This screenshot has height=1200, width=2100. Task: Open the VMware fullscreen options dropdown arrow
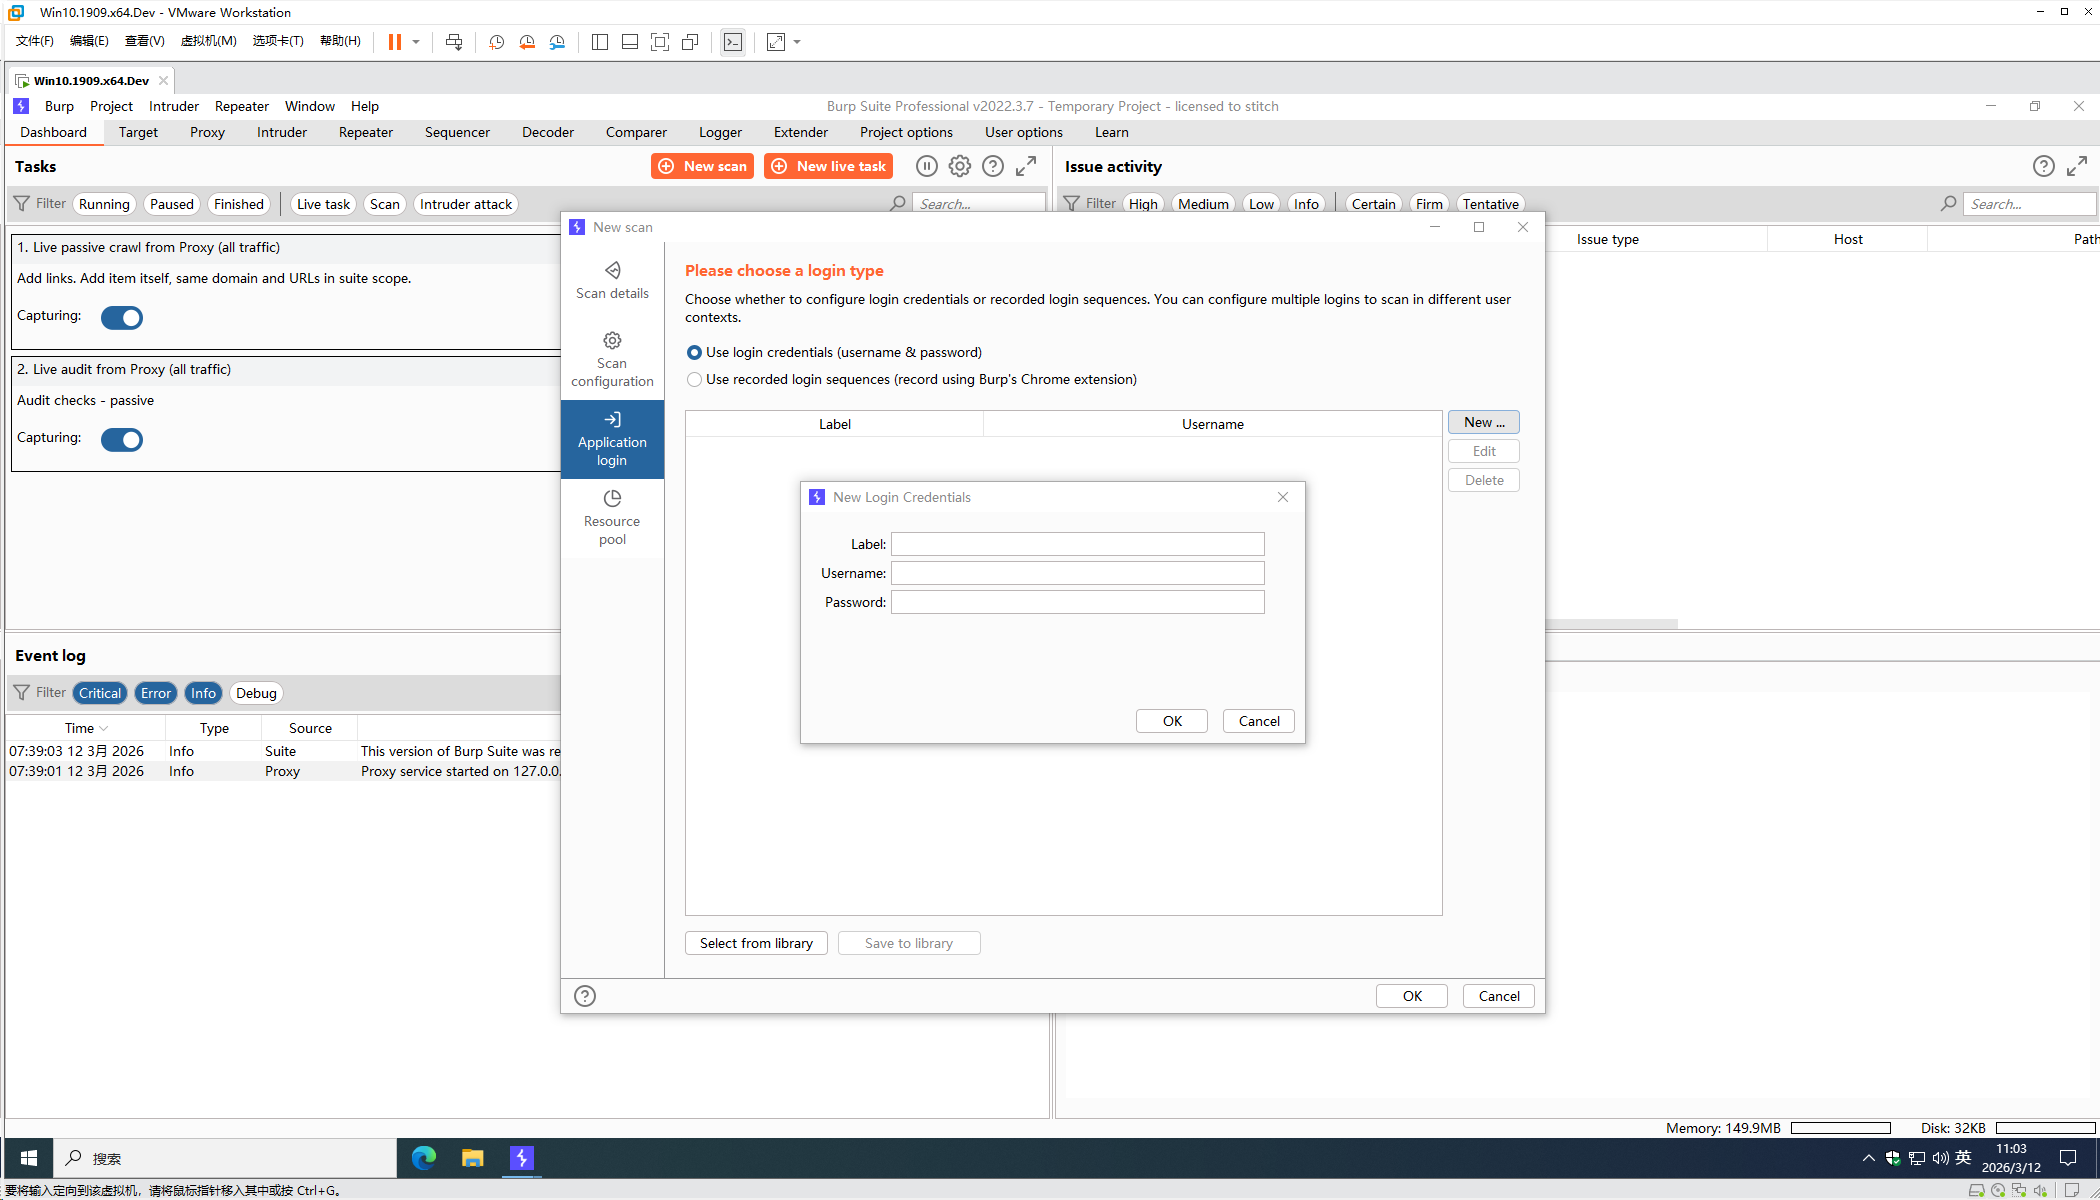(x=797, y=42)
